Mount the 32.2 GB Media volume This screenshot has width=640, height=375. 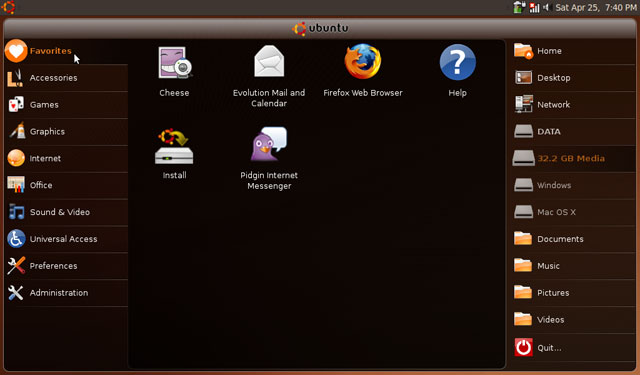coord(573,158)
